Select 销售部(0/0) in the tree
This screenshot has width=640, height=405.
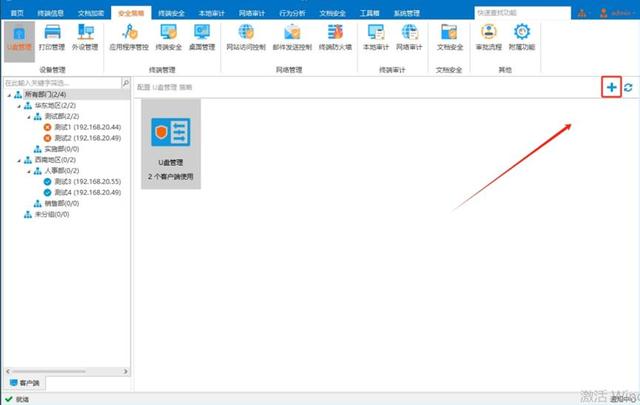[62, 203]
